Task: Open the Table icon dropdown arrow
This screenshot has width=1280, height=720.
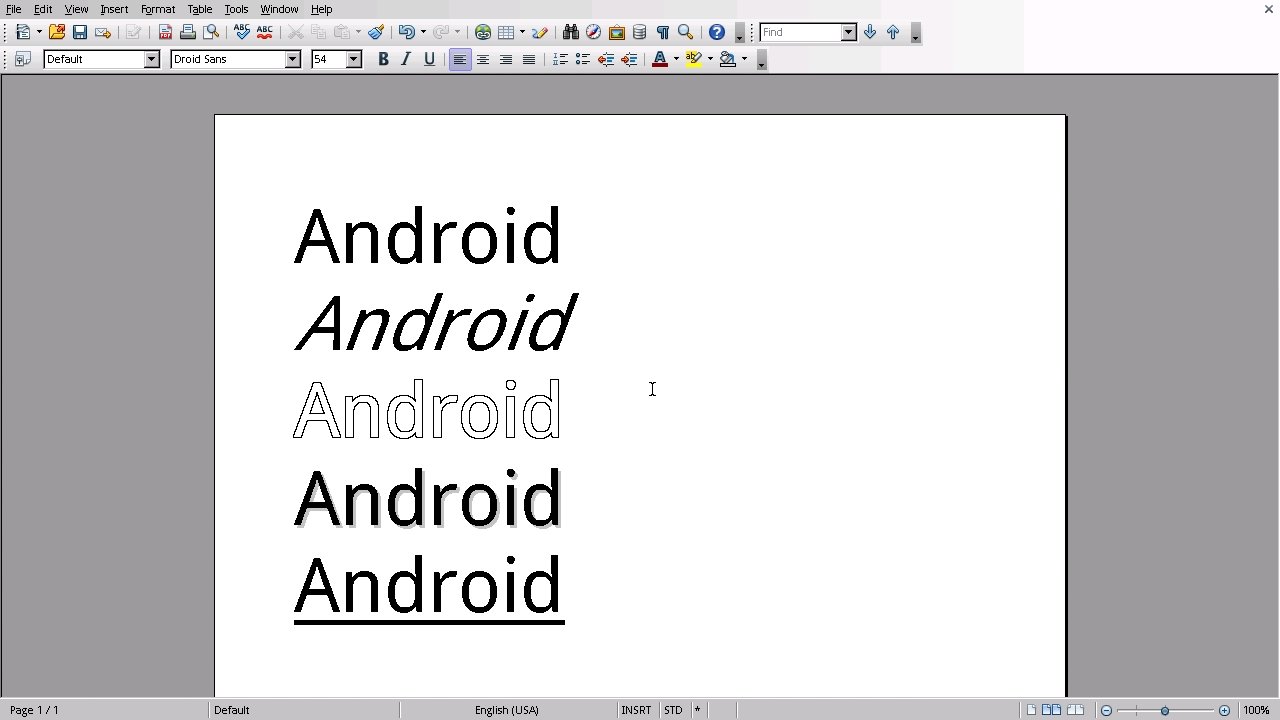Action: point(522,32)
